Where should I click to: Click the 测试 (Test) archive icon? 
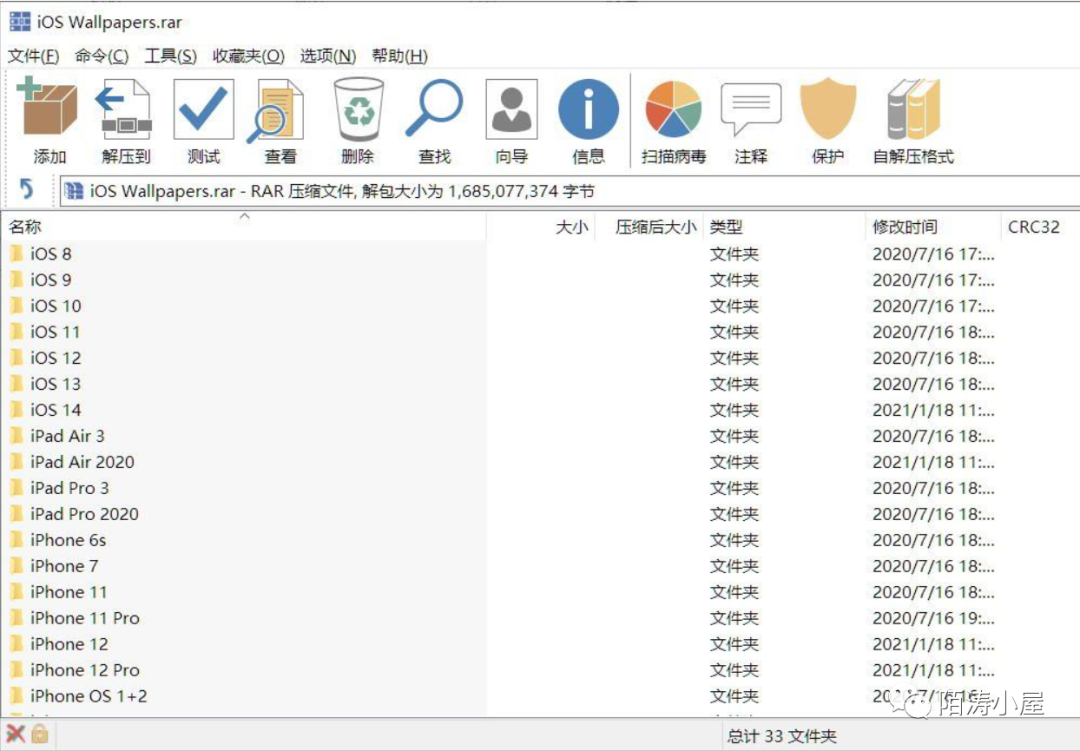pyautogui.click(x=202, y=110)
